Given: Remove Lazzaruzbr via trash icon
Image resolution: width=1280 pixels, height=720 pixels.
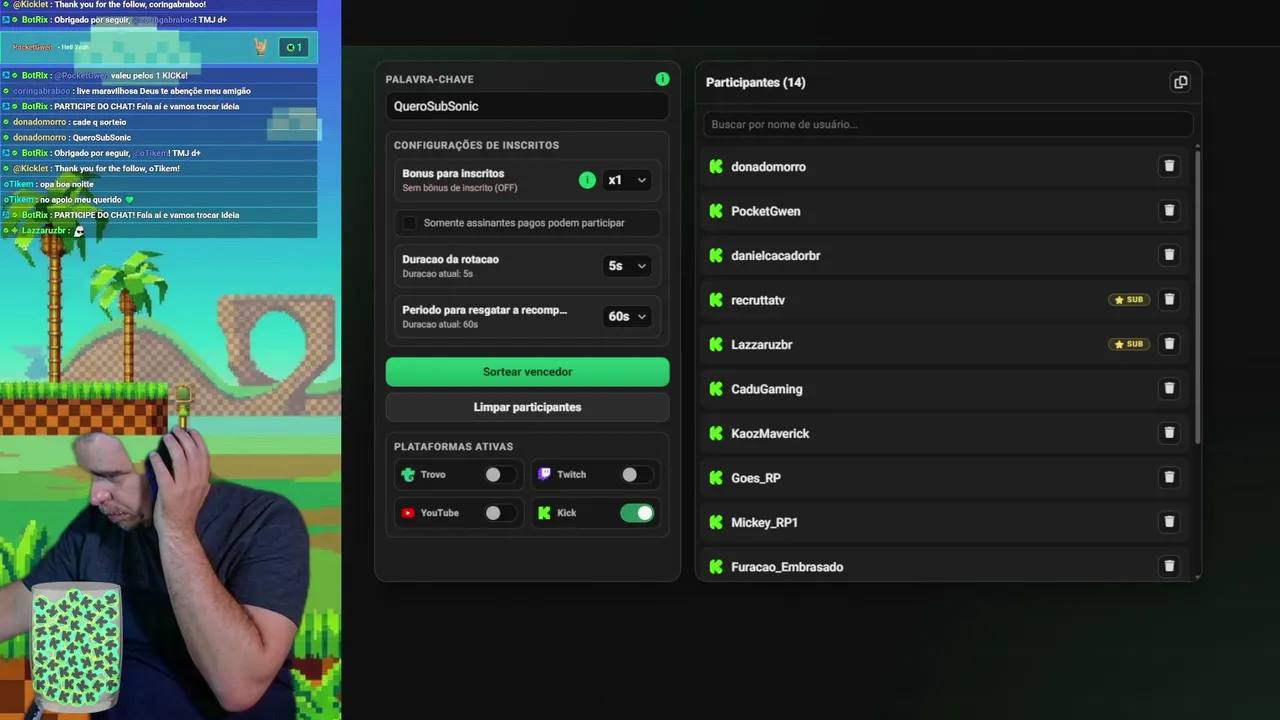Looking at the screenshot, I should (x=1169, y=344).
